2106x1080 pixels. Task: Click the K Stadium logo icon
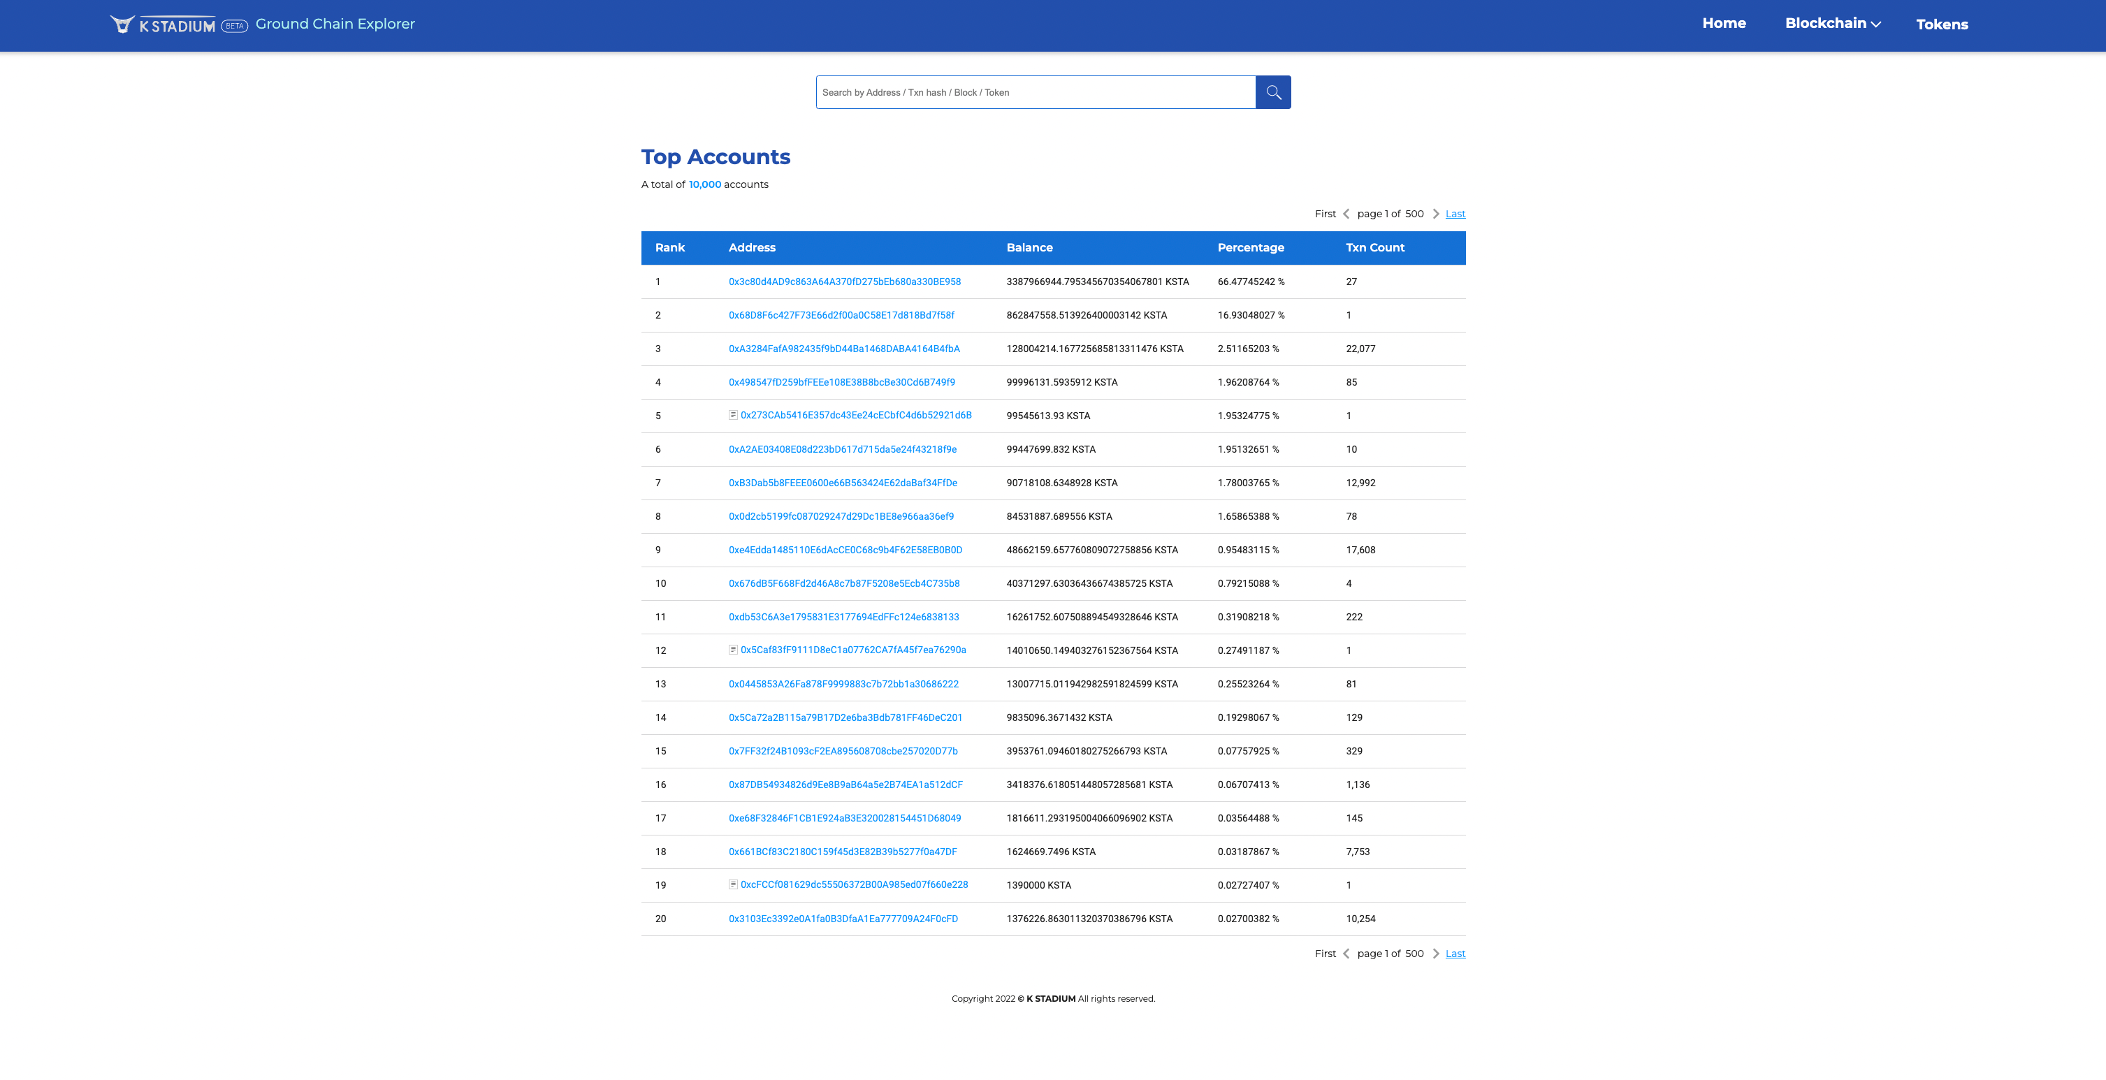[x=122, y=24]
